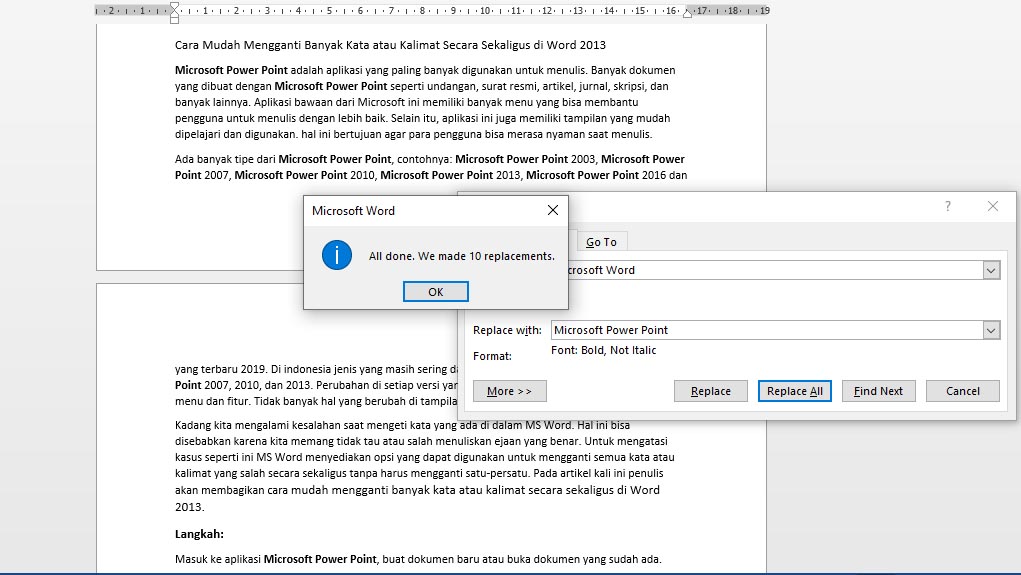Cancel the Find and Replace dialog
This screenshot has width=1021, height=575.
tap(962, 391)
